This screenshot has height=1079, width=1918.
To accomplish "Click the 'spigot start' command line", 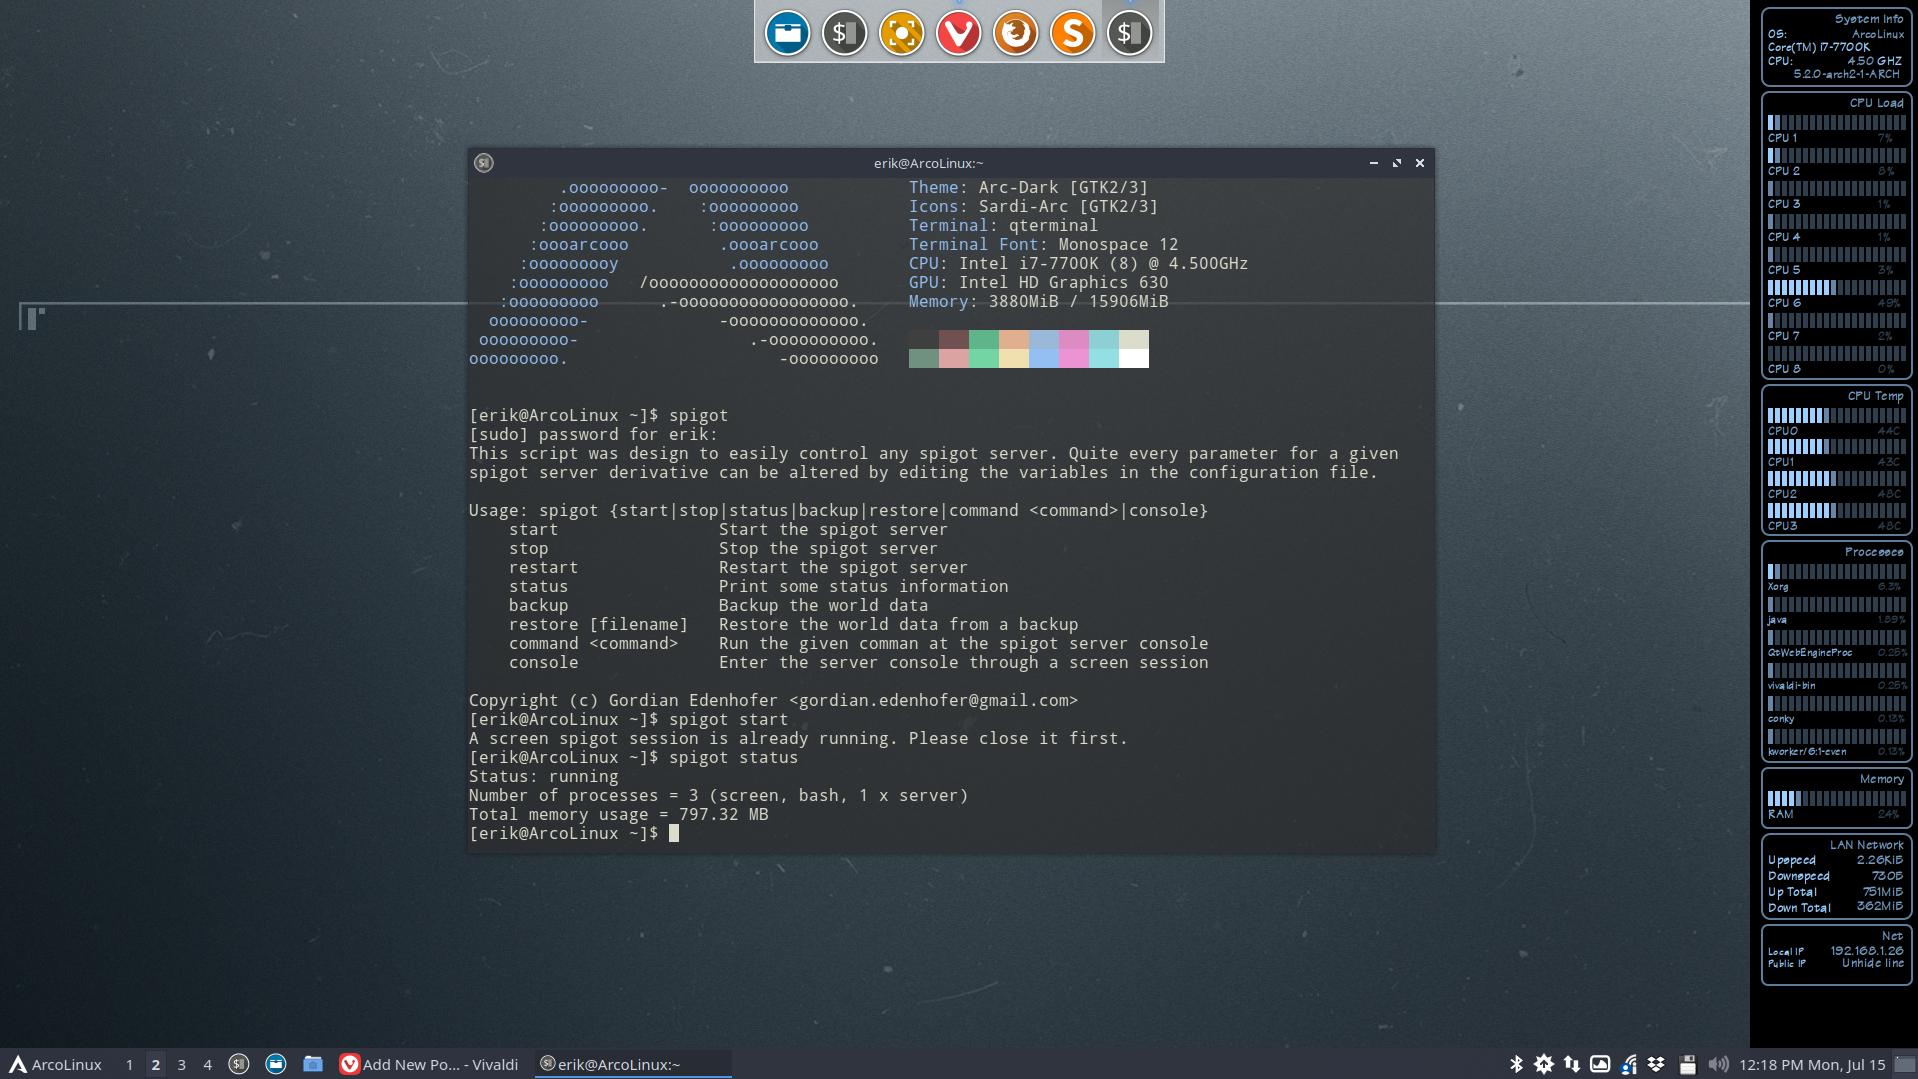I will click(628, 719).
